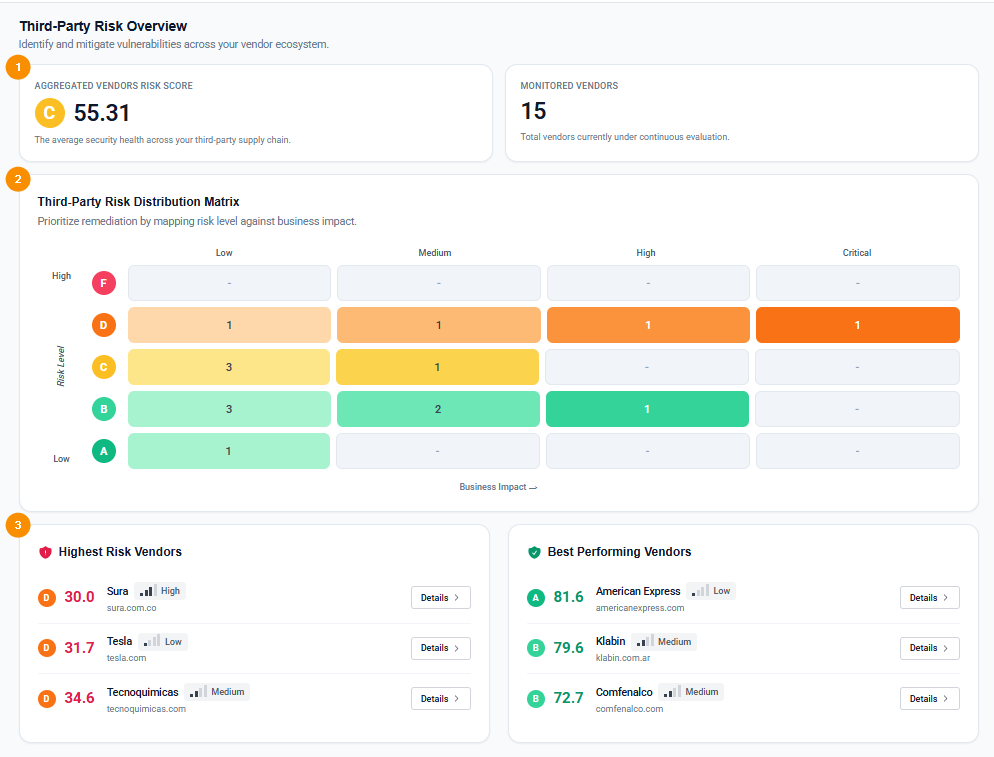Click the Monitored Vendors count card
994x757 pixels.
coord(741,112)
